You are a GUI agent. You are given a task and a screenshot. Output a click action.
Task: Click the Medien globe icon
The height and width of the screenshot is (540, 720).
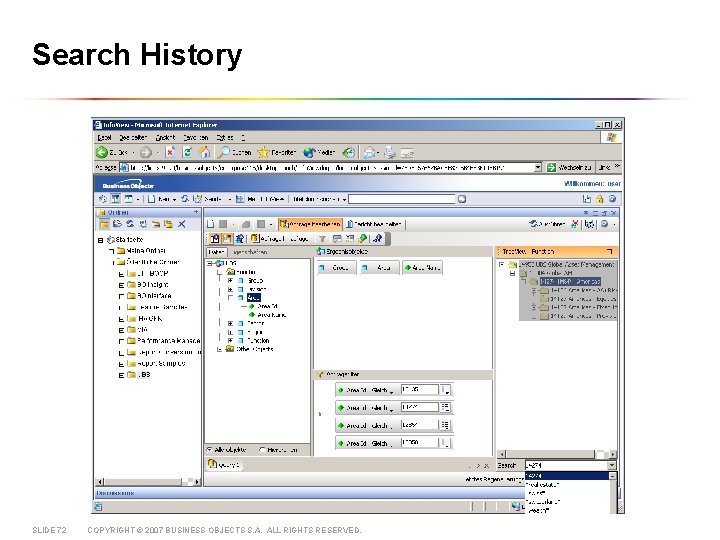click(309, 152)
